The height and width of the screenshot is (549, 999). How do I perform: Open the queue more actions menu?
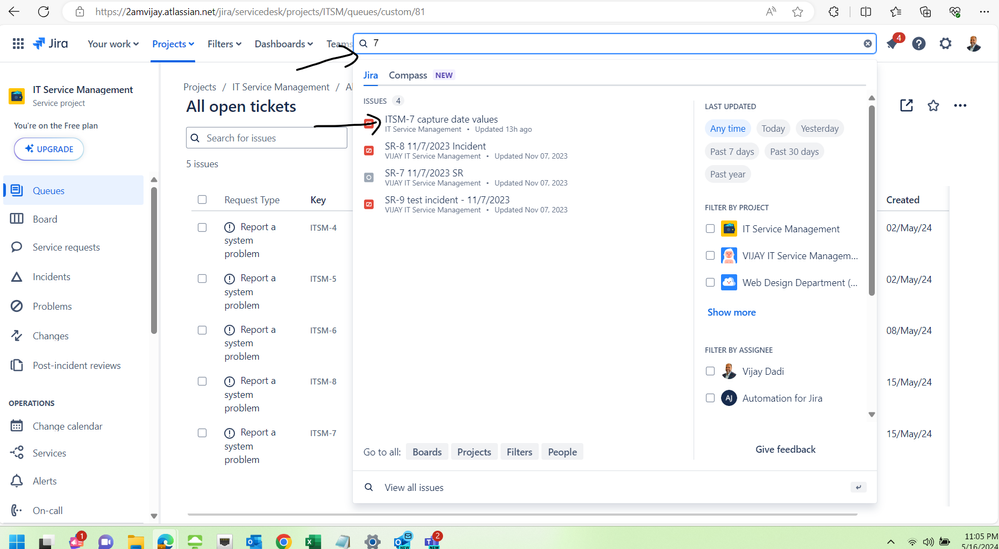click(961, 106)
